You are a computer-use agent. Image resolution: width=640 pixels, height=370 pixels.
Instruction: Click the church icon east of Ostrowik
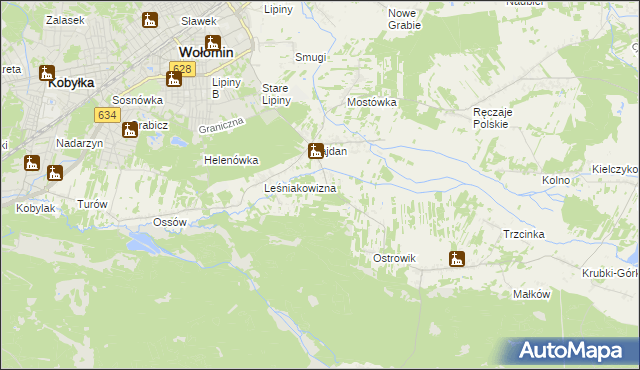click(x=457, y=259)
